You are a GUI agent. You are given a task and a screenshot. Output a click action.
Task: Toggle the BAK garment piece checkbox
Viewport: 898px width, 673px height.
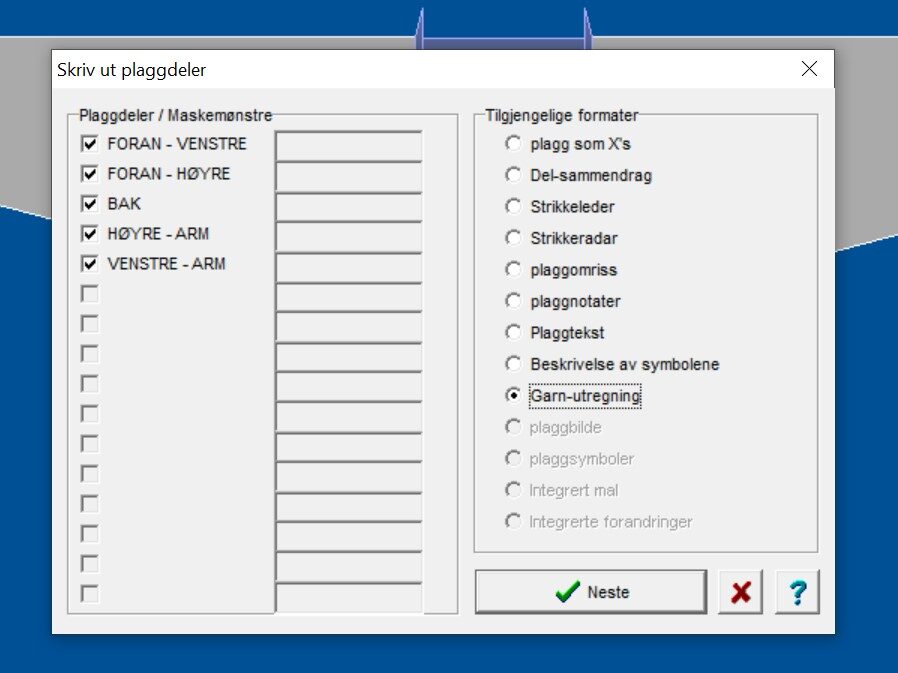pos(90,204)
